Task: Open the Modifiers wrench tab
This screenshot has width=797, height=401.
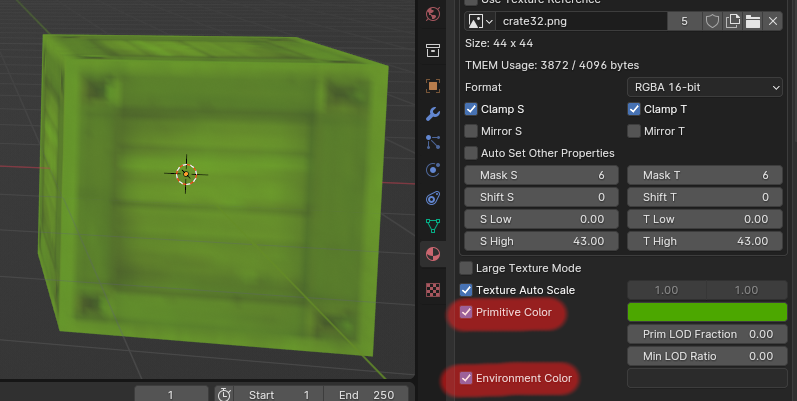Action: pos(432,114)
